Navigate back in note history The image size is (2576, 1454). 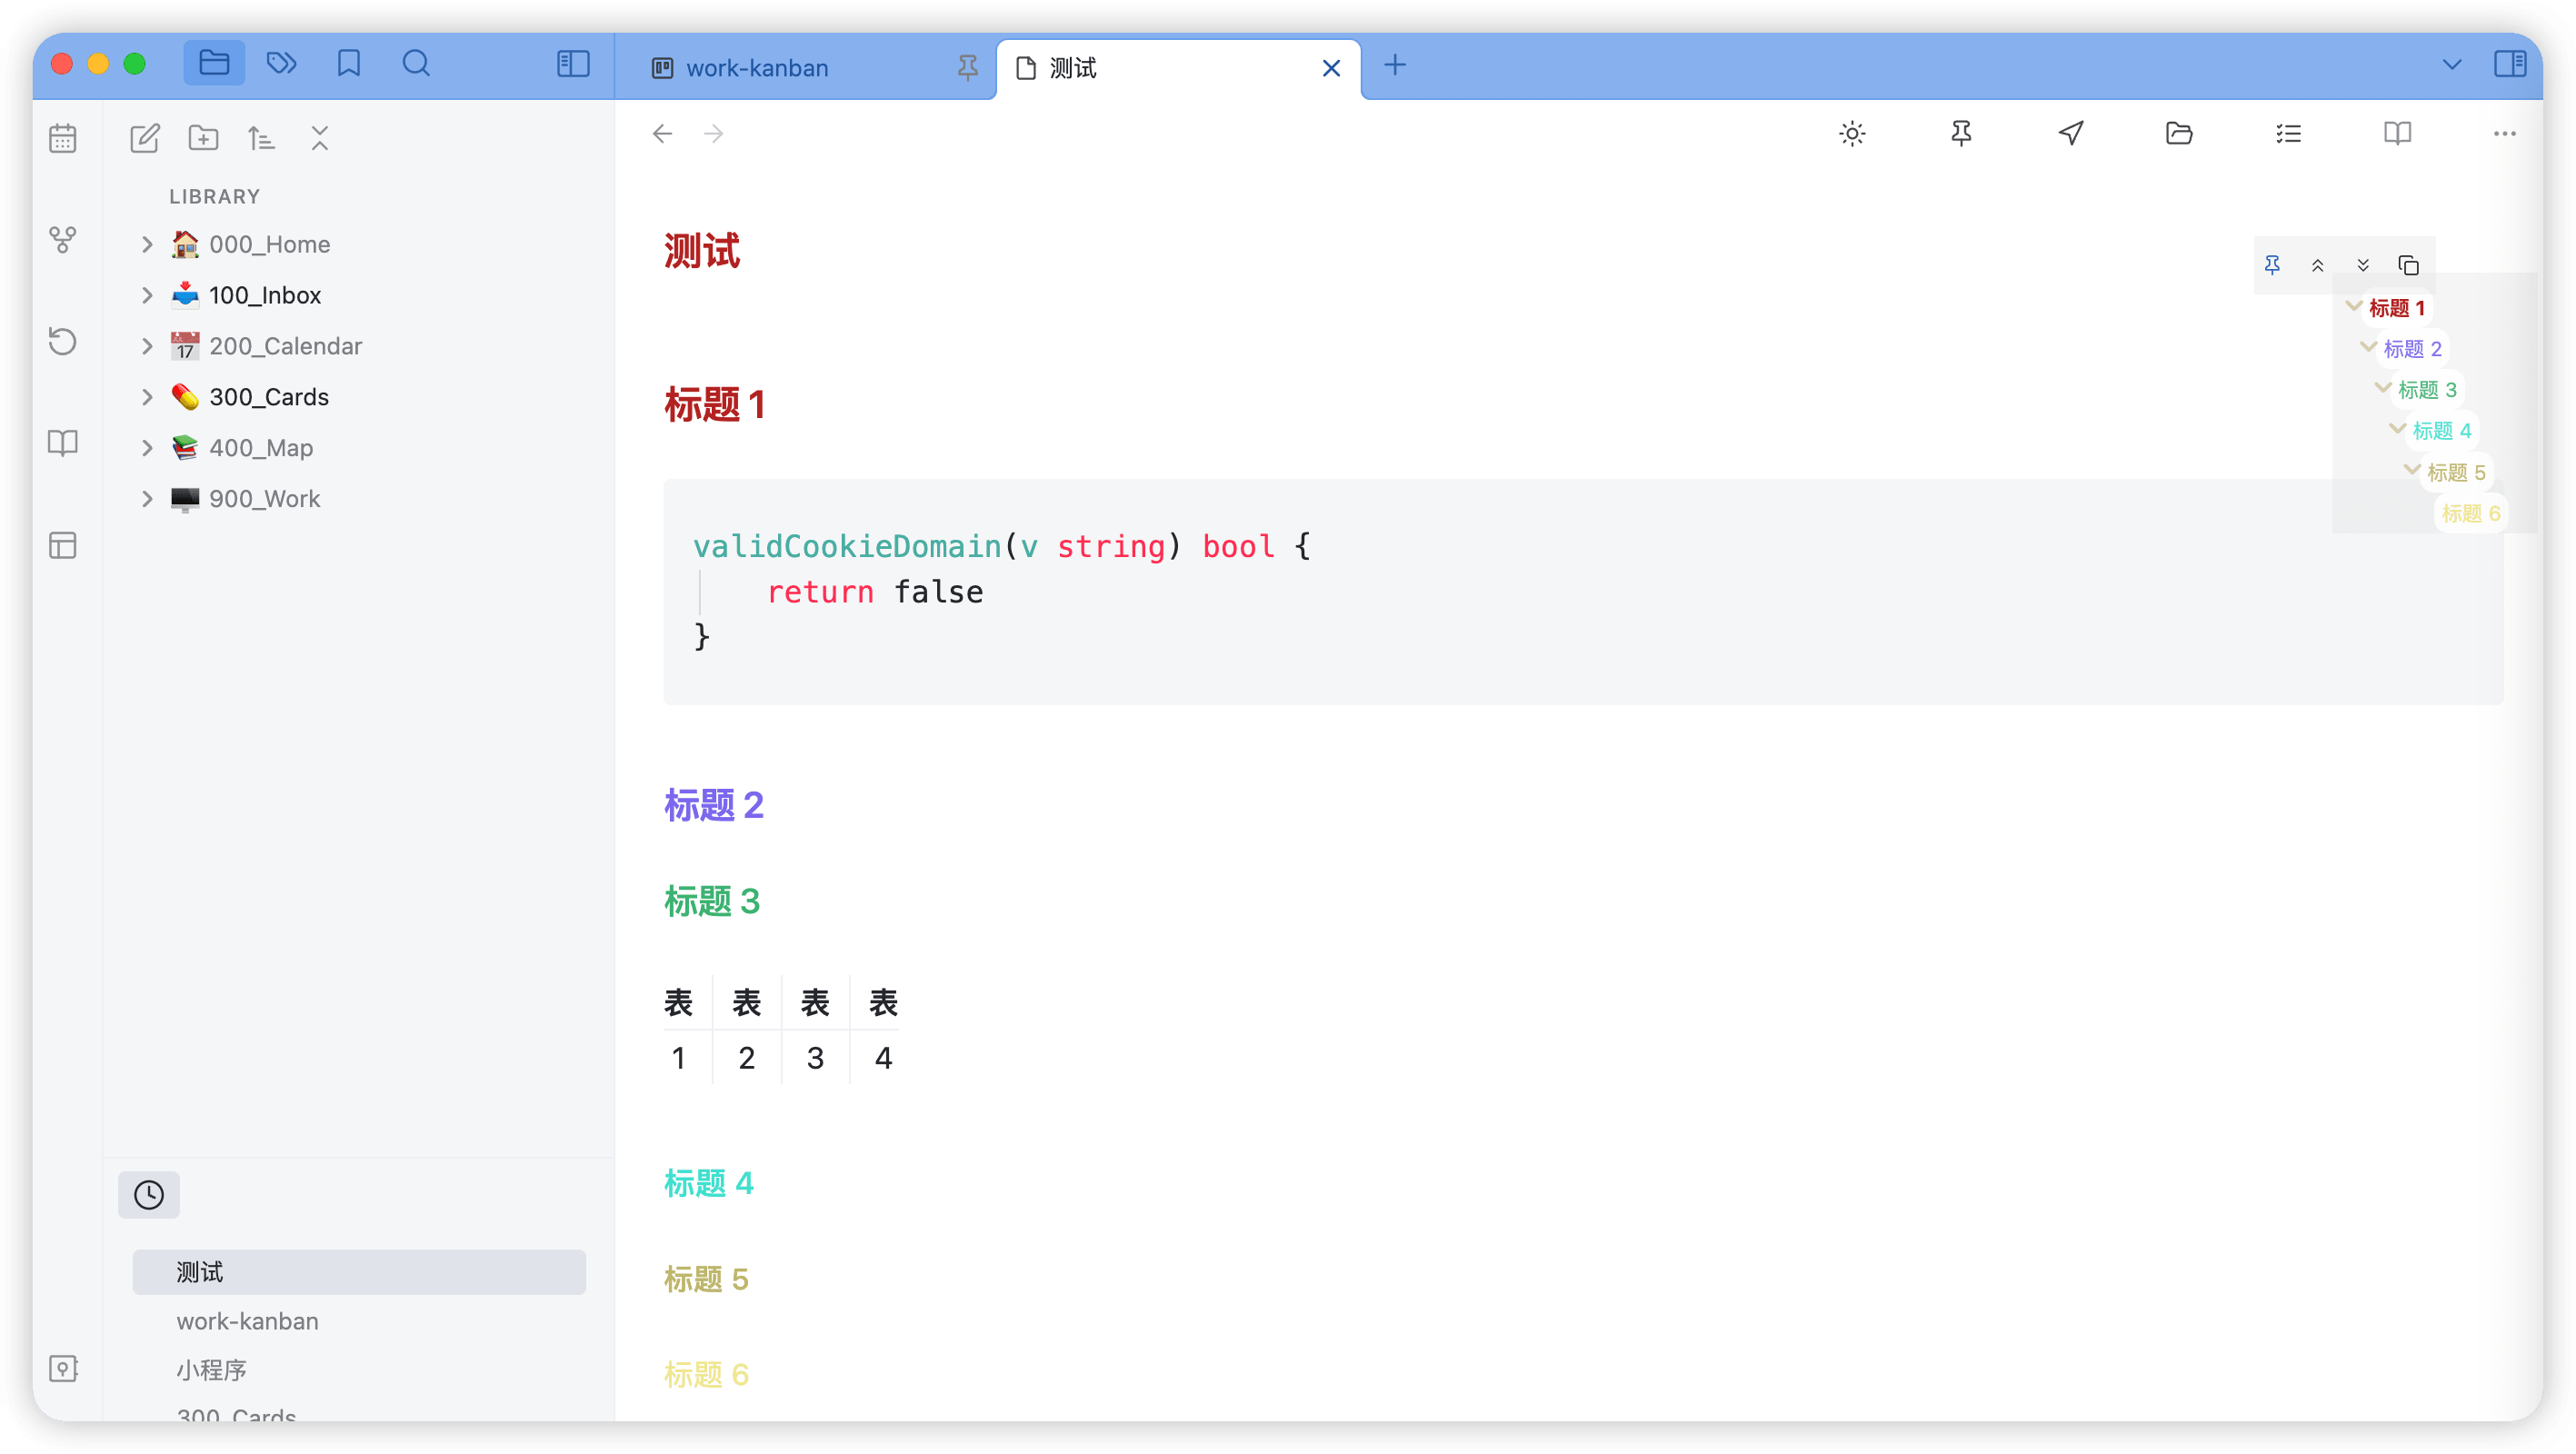[x=662, y=134]
